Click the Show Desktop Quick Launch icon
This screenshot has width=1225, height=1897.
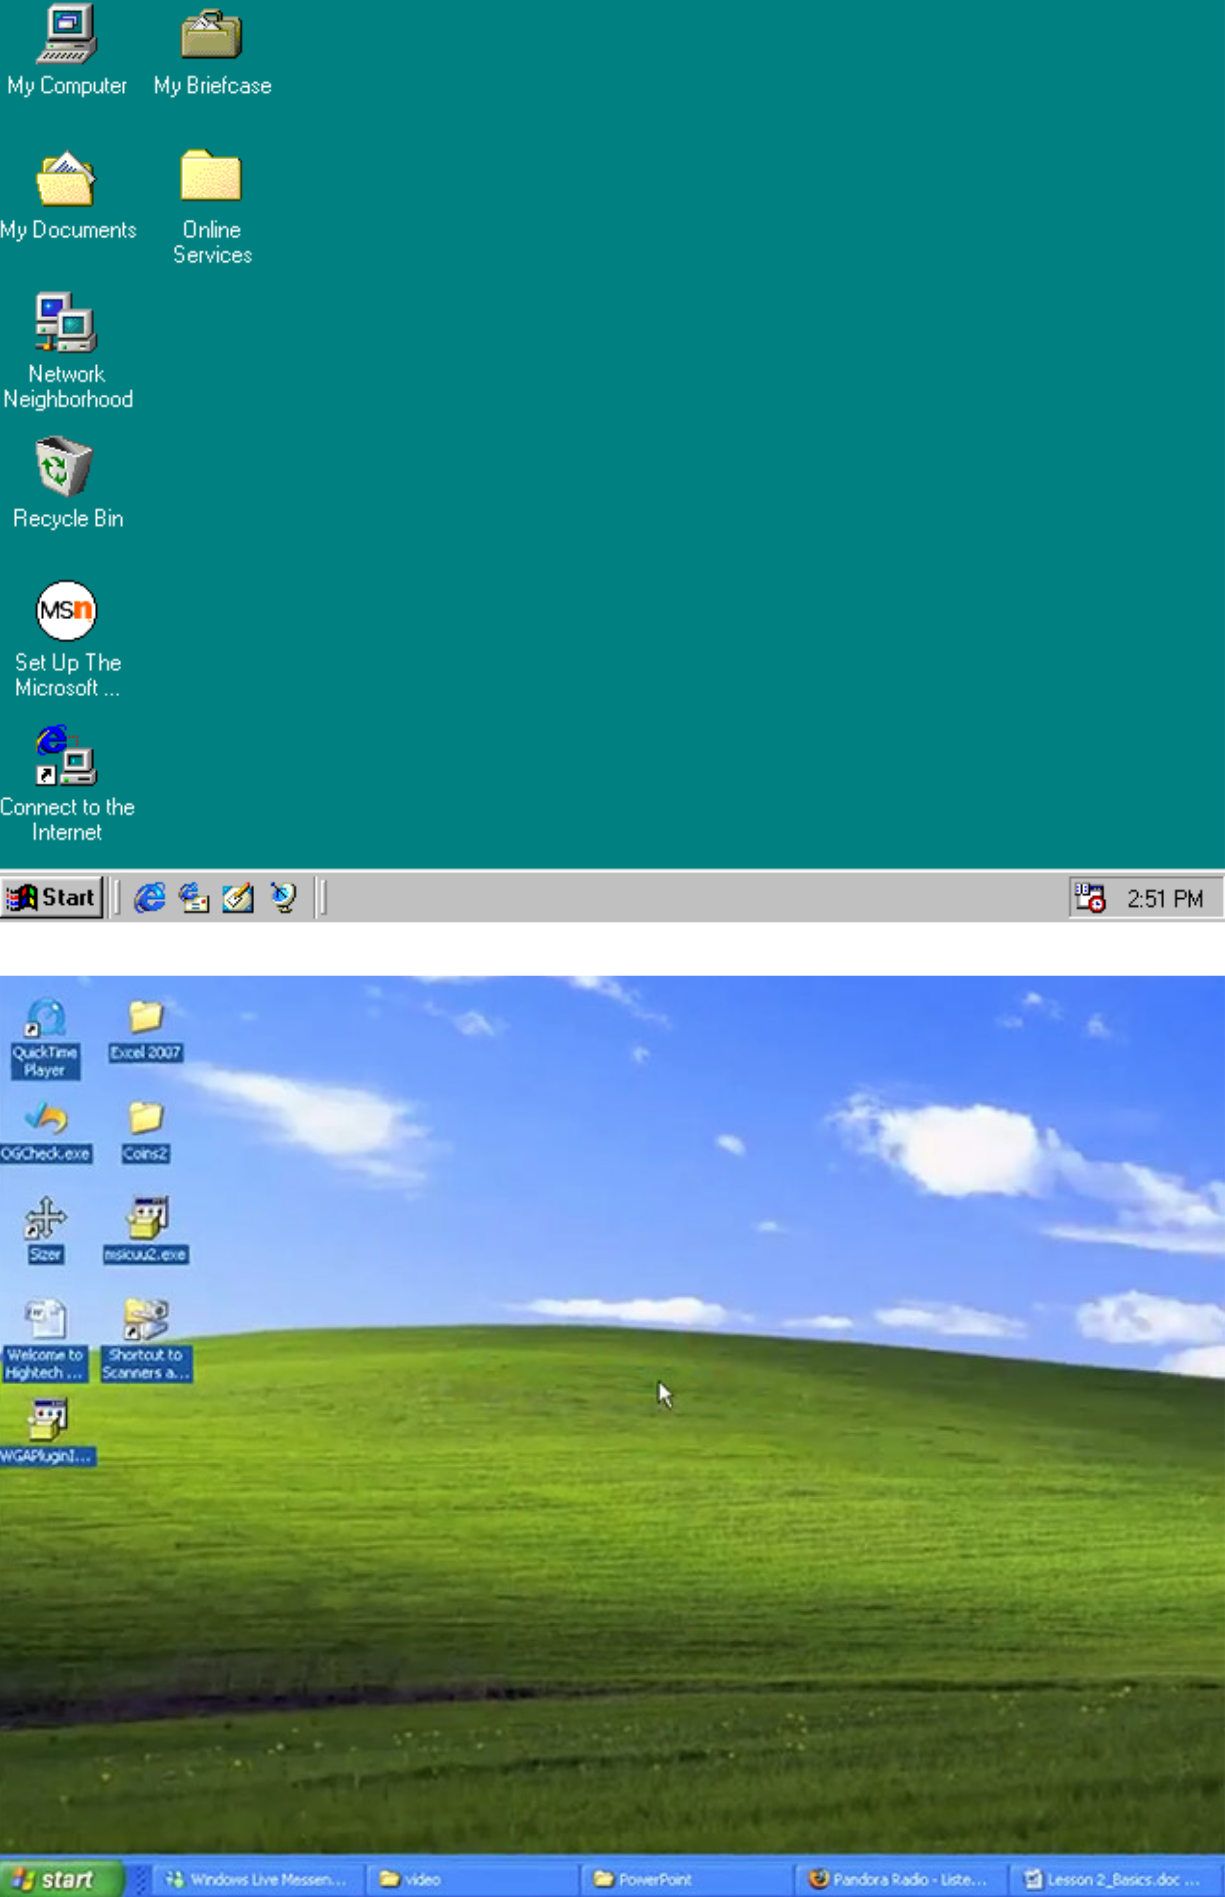(238, 897)
